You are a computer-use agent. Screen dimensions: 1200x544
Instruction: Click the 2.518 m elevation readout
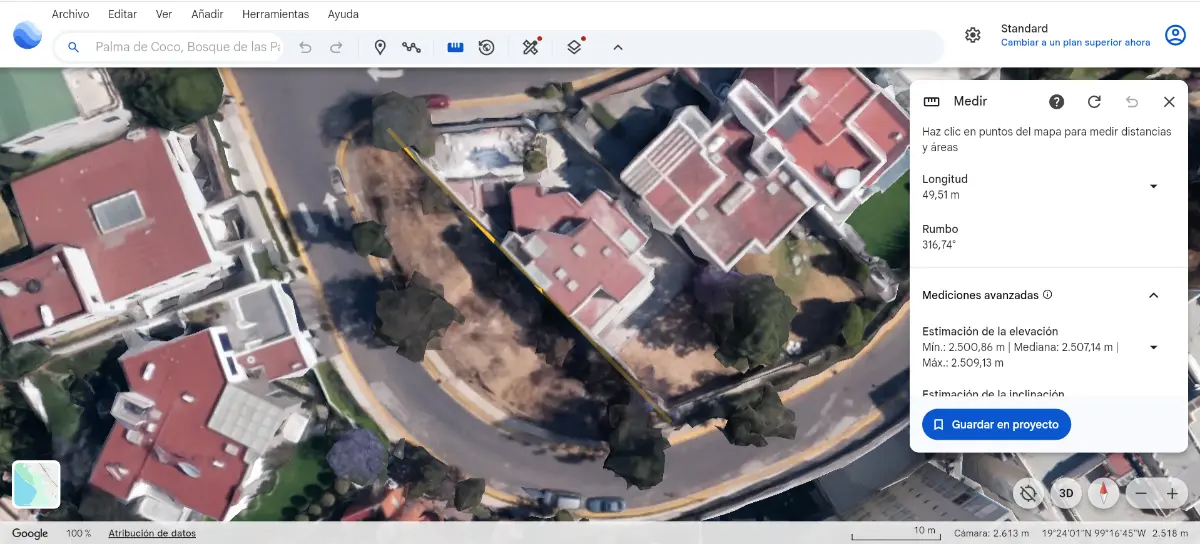tap(1170, 533)
